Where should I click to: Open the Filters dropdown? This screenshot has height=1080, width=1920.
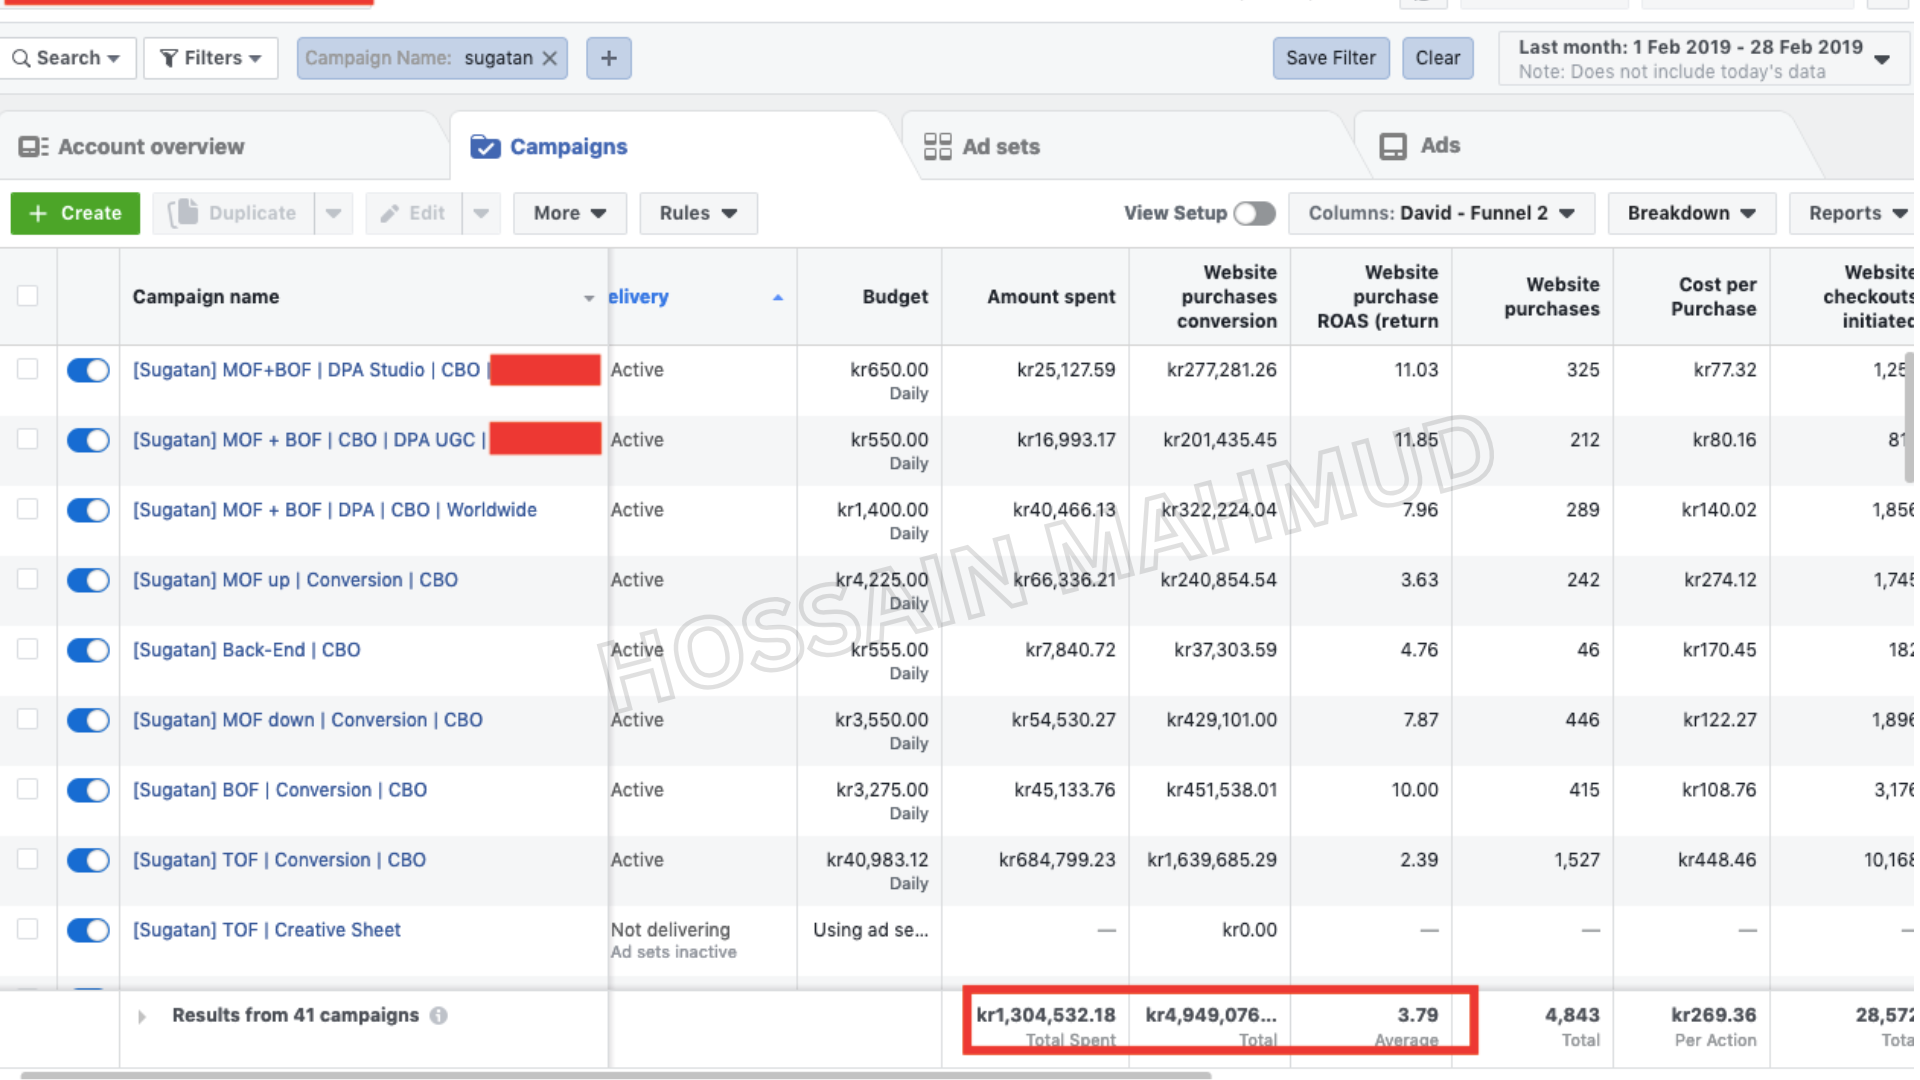[211, 58]
